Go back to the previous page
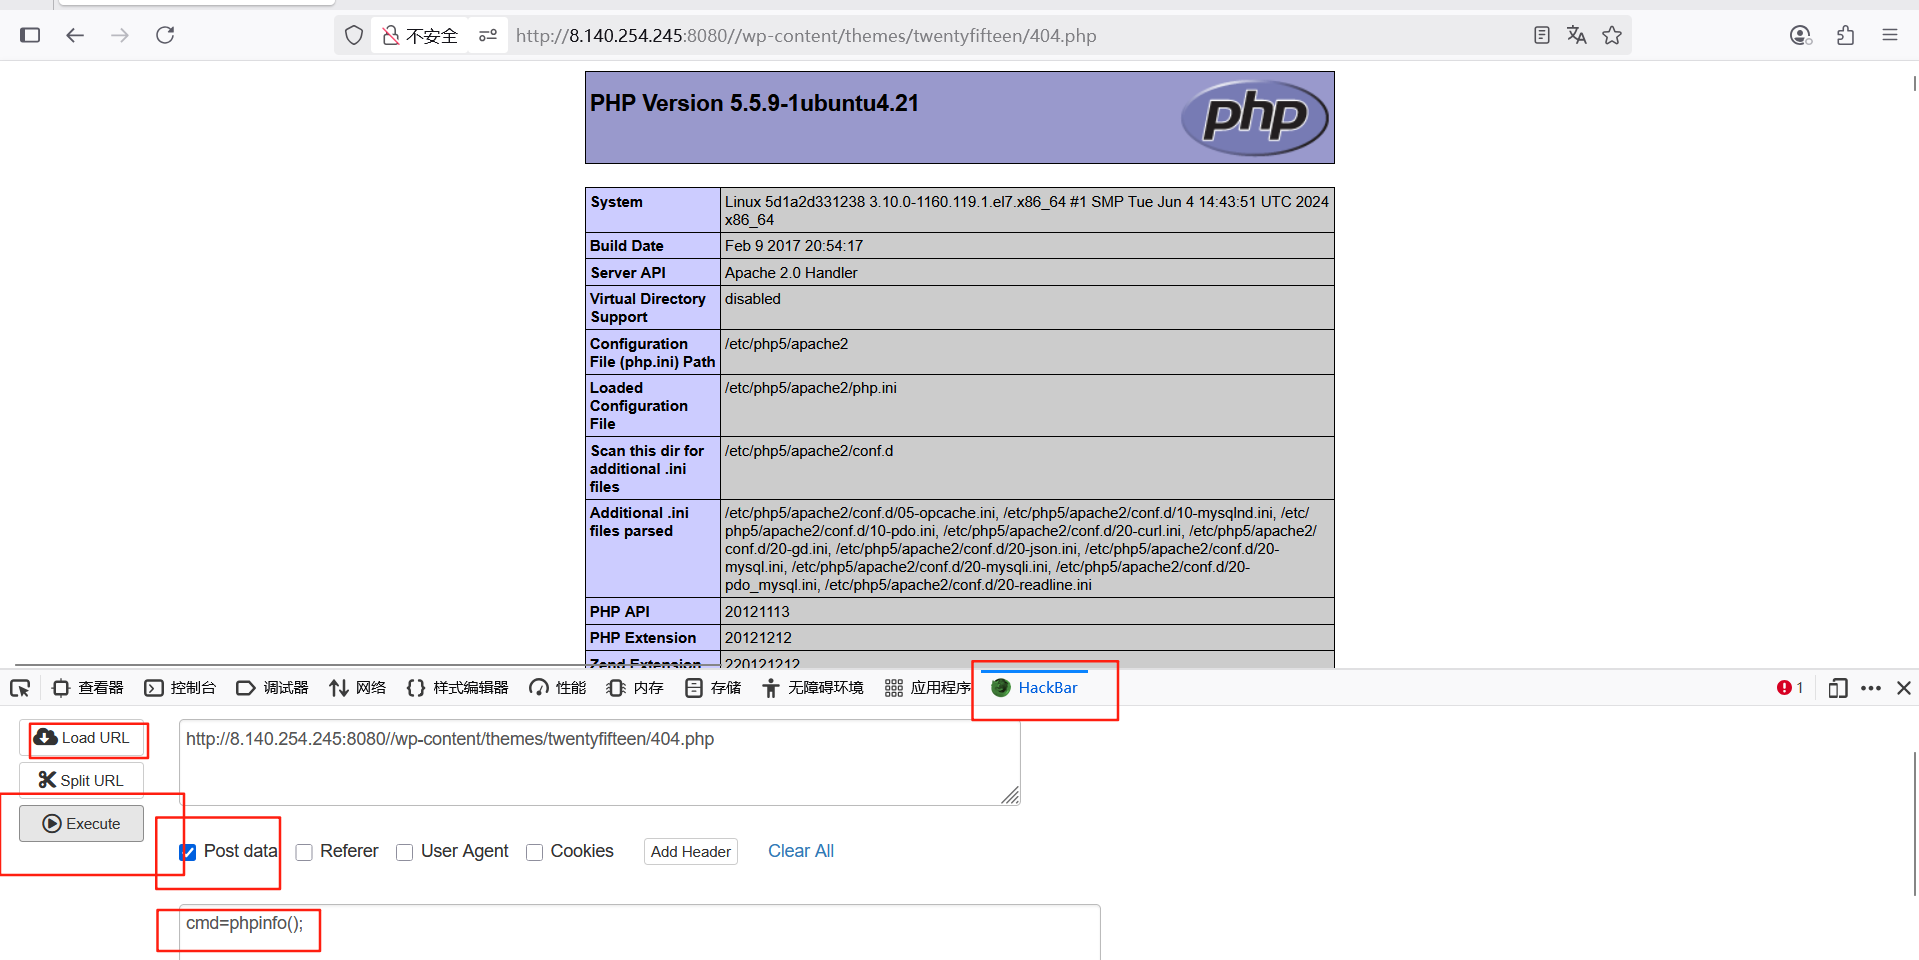Screen dimensions: 1919x960 [x=75, y=35]
